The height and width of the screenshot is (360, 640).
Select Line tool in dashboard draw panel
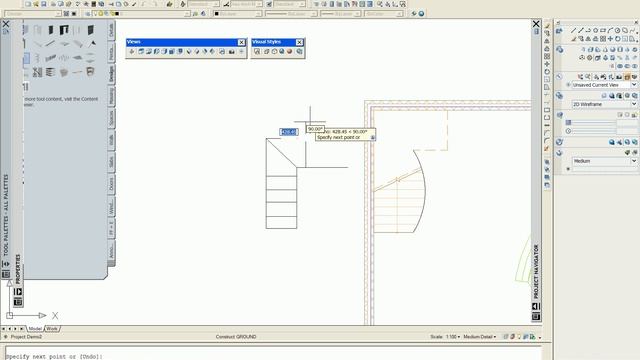573,31
